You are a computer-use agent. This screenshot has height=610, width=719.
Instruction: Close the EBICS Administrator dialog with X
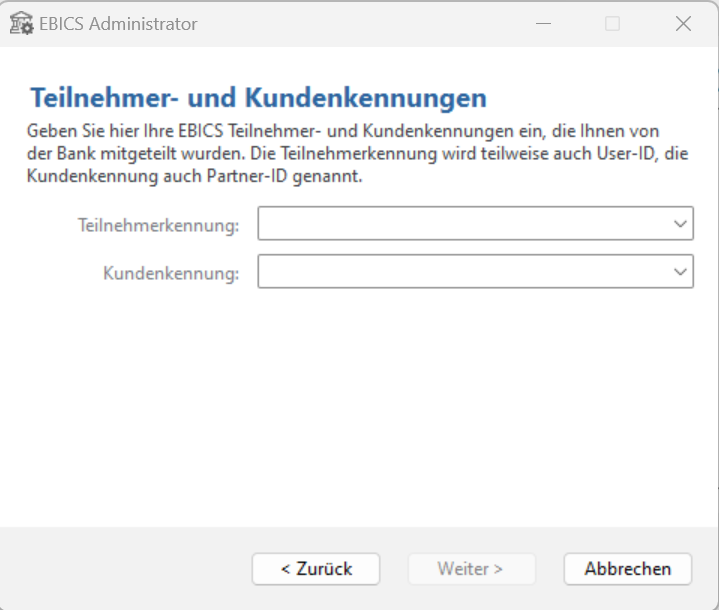click(x=683, y=24)
